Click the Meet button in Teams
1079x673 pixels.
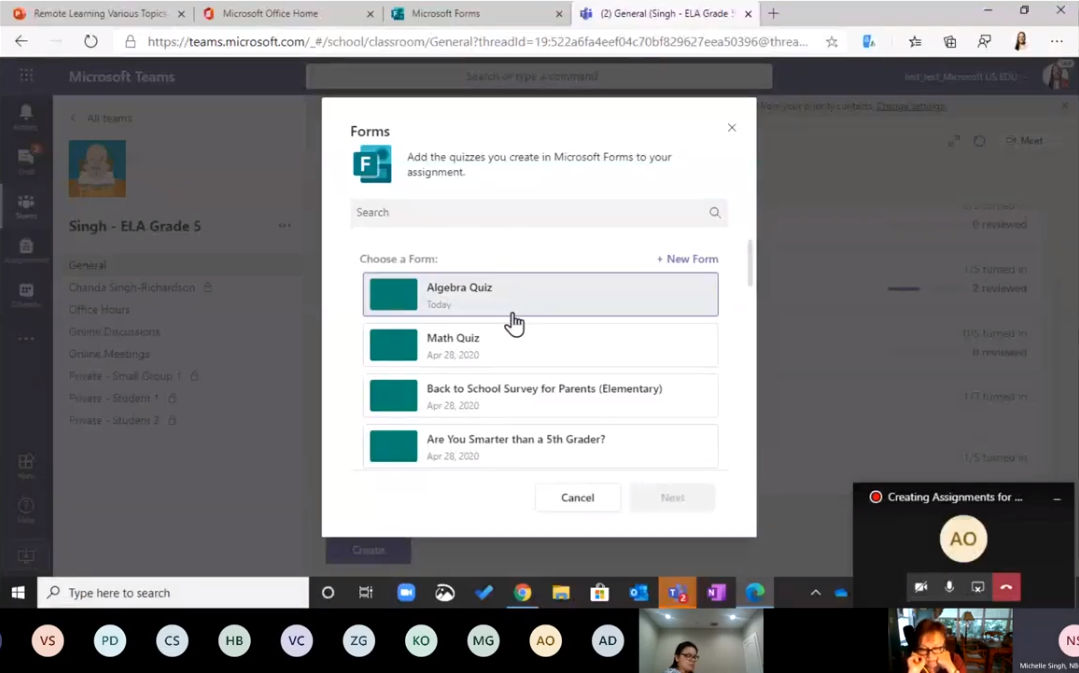(1025, 140)
